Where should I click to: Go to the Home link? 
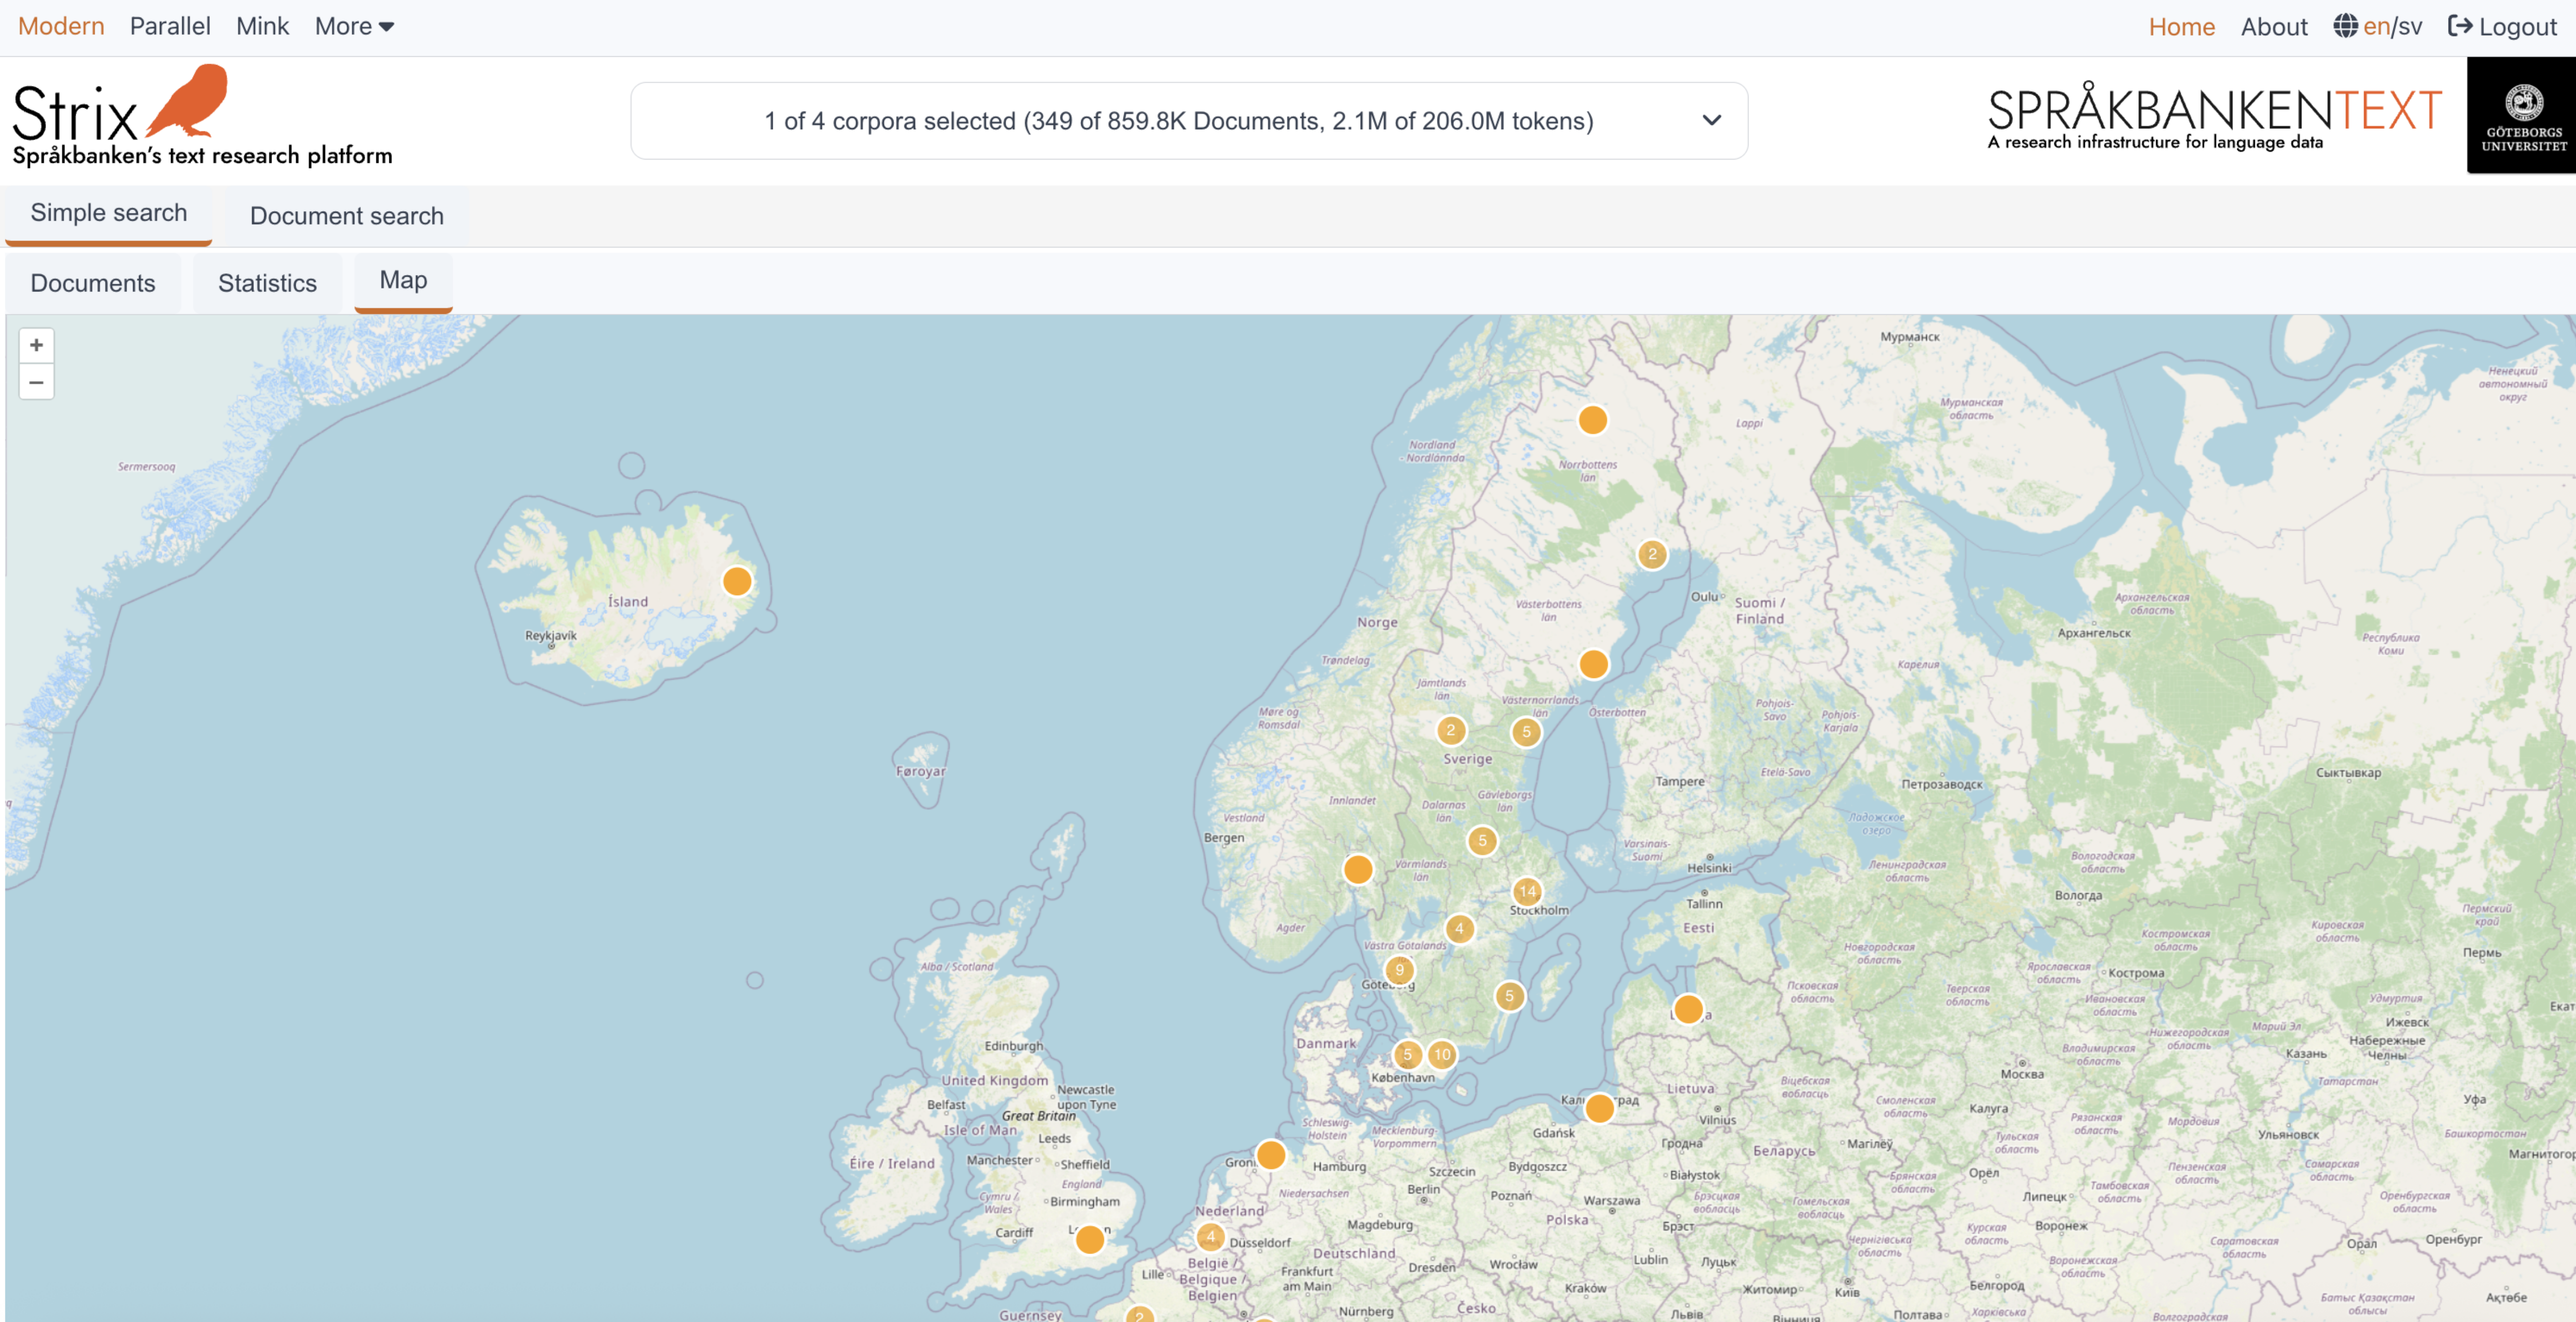click(2182, 26)
